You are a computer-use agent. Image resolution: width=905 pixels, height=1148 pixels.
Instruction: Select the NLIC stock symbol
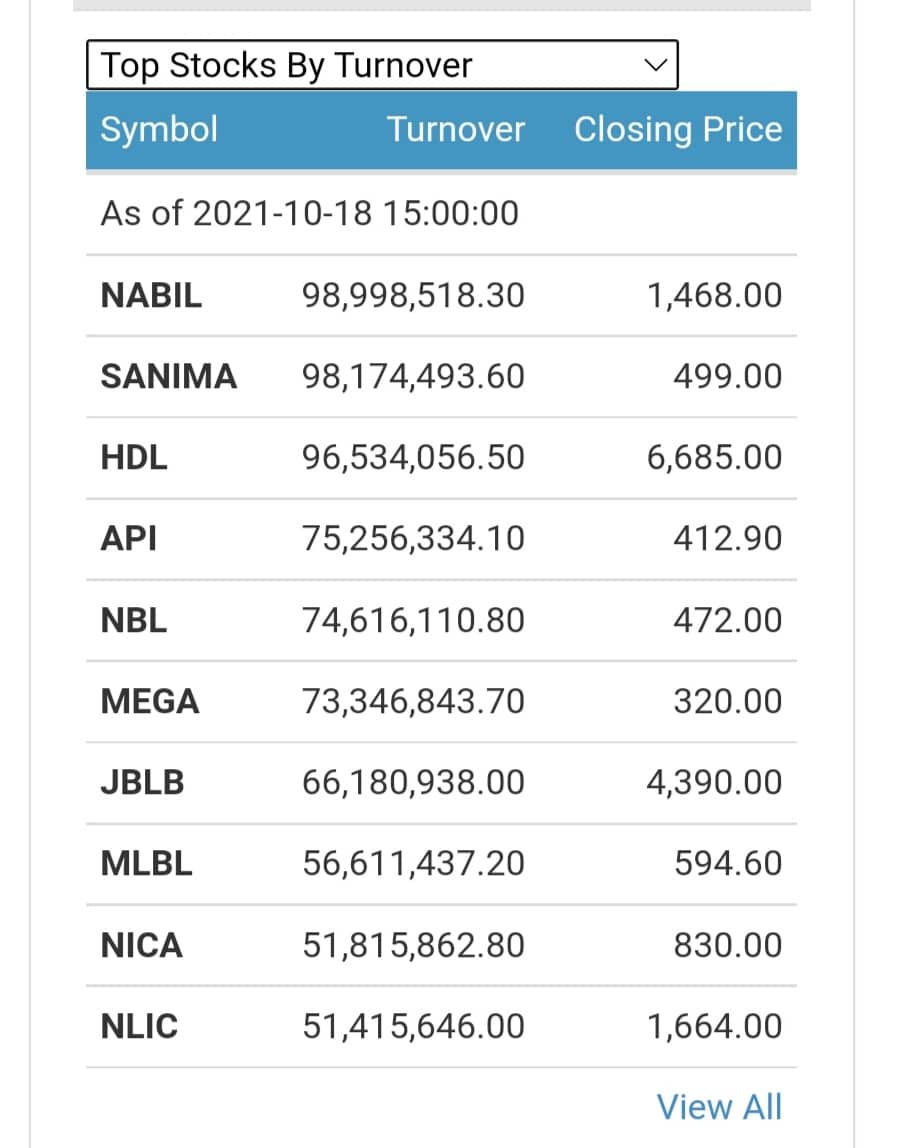click(x=139, y=1027)
